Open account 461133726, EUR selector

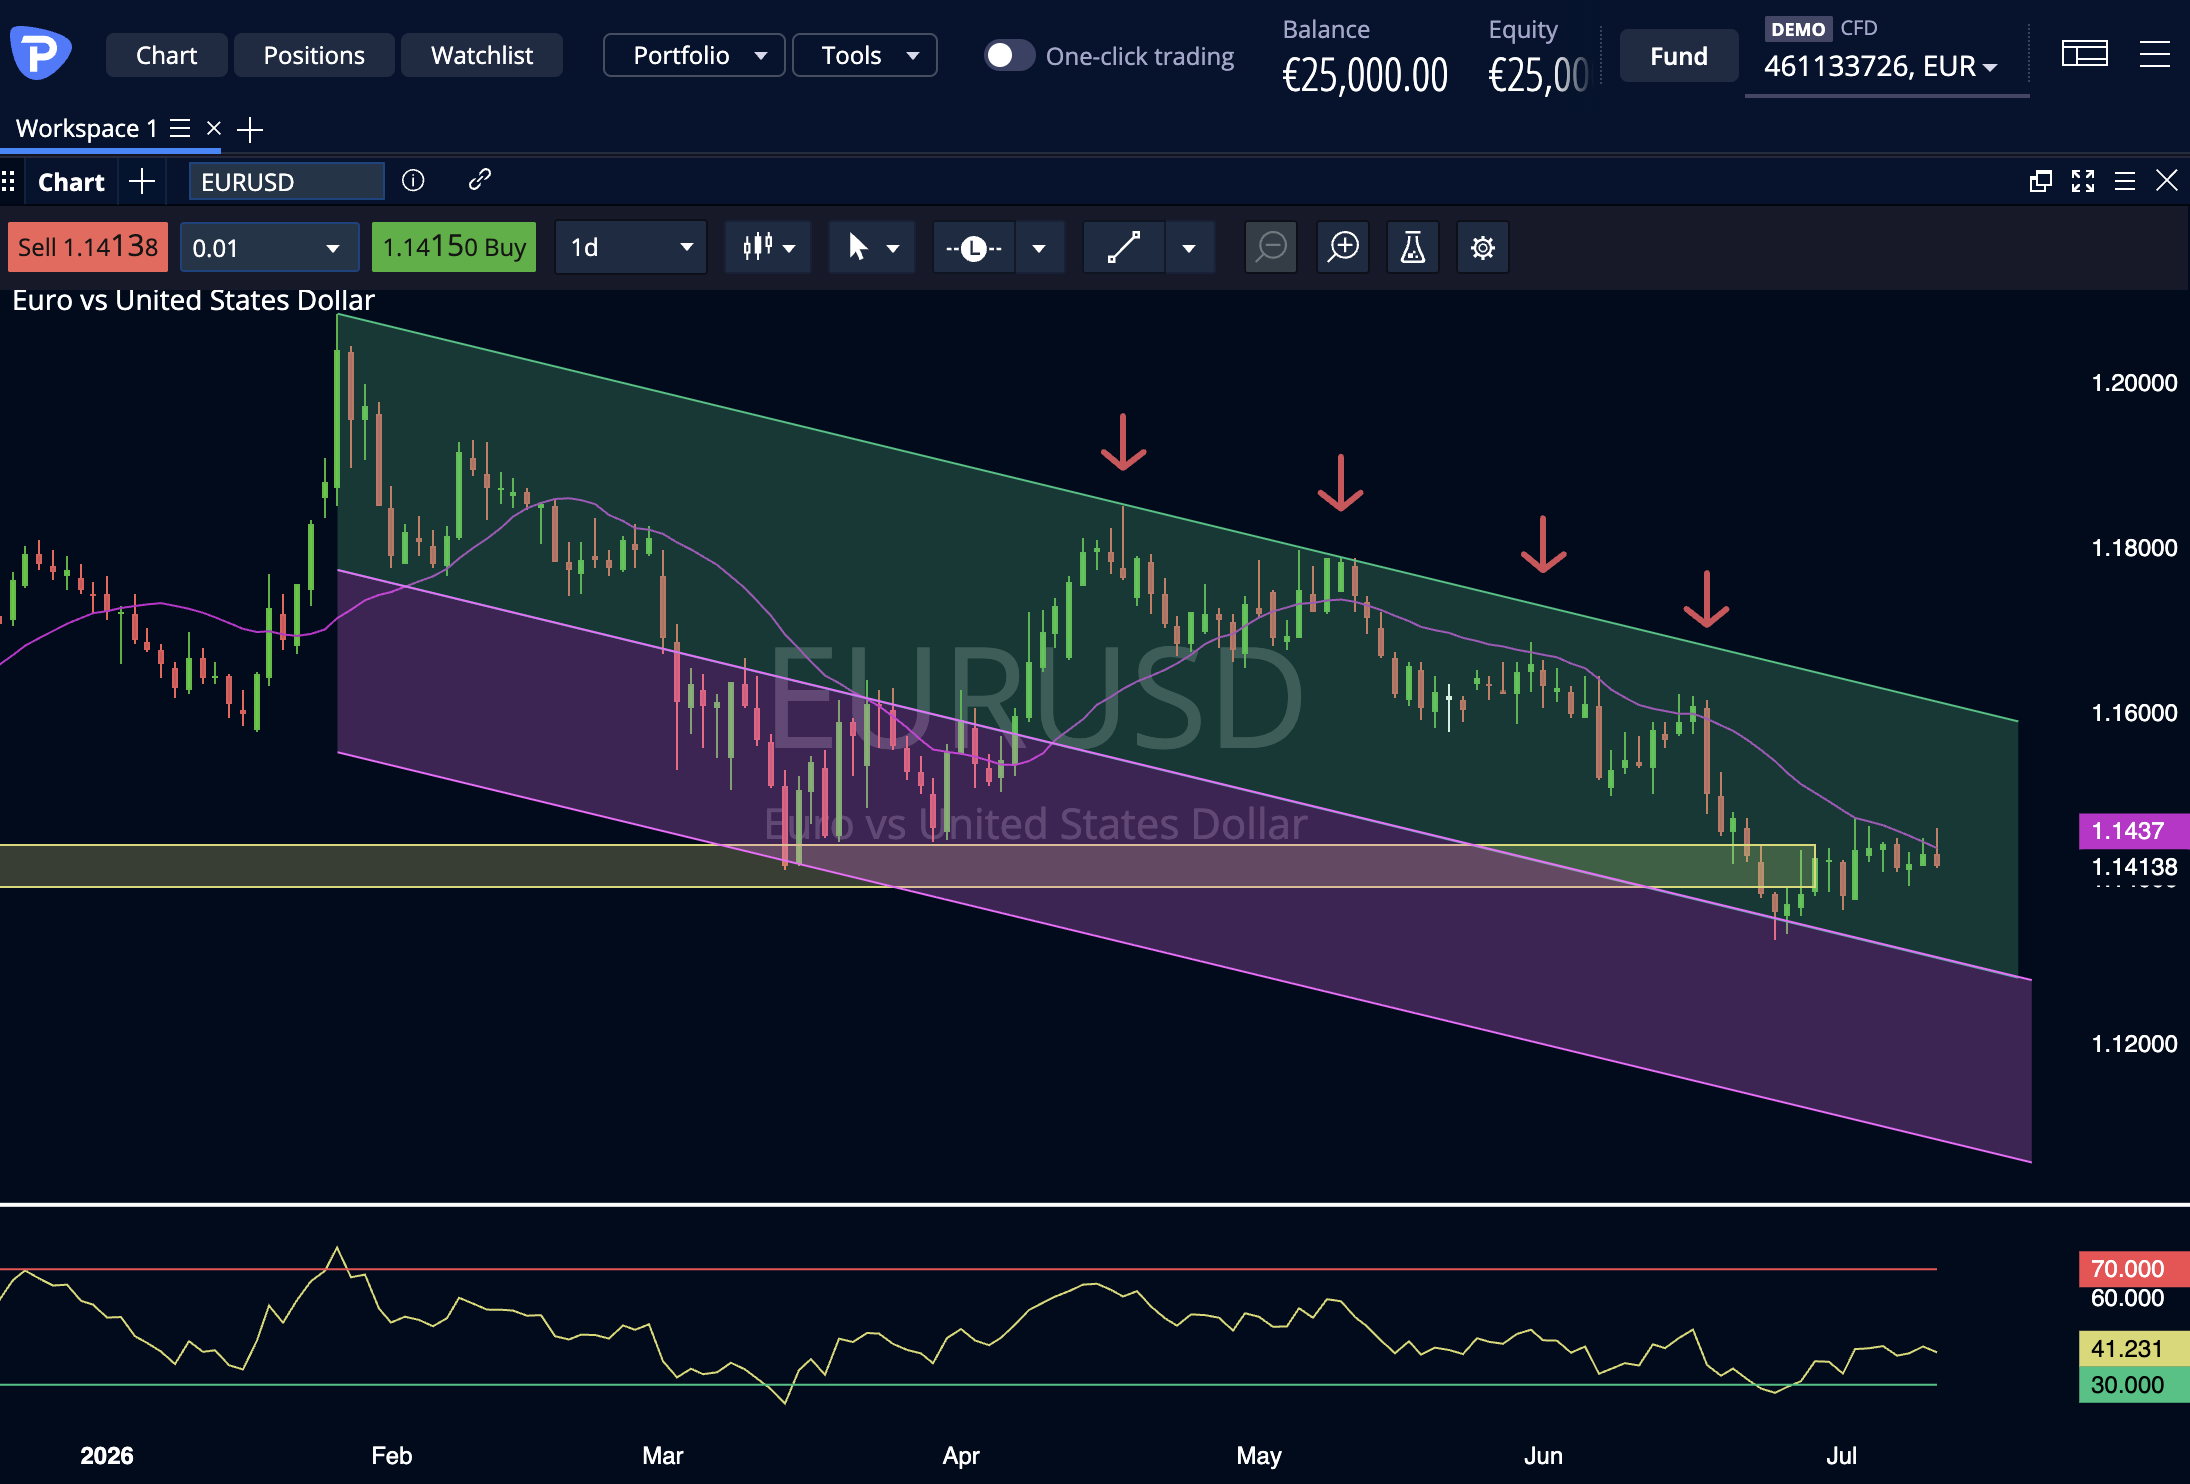(x=1881, y=66)
